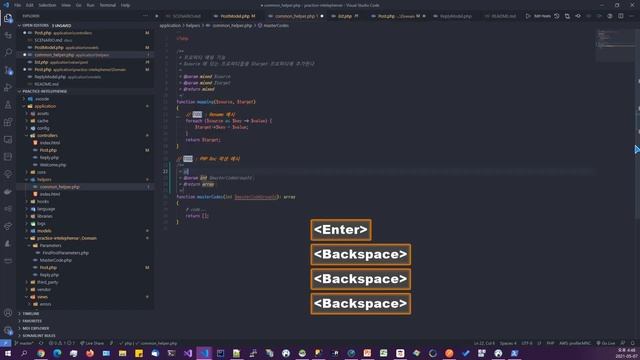Open File Explorer from the taskbar
The height and width of the screenshot is (360, 640).
coord(122,353)
